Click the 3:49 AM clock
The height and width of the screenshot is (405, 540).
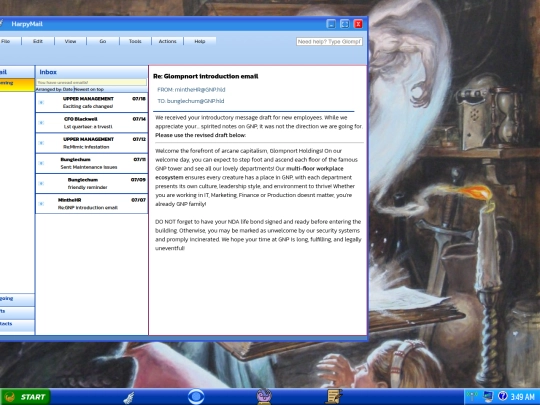[522, 397]
